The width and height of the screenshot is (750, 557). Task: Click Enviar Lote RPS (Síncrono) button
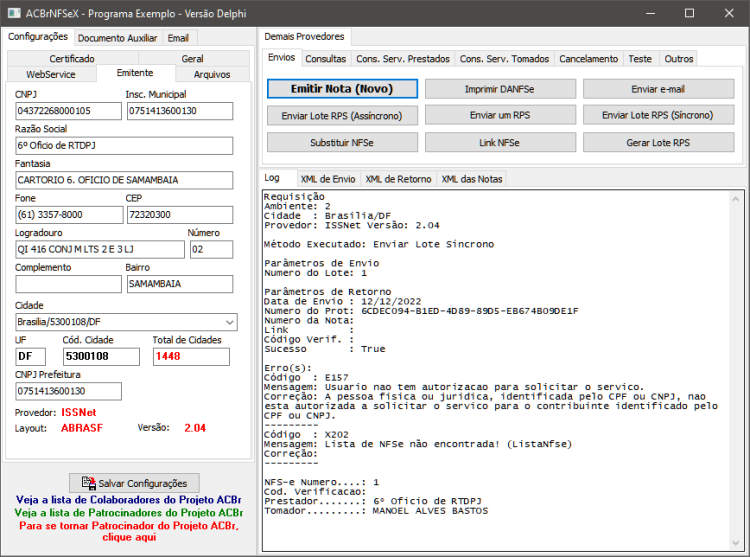point(658,115)
